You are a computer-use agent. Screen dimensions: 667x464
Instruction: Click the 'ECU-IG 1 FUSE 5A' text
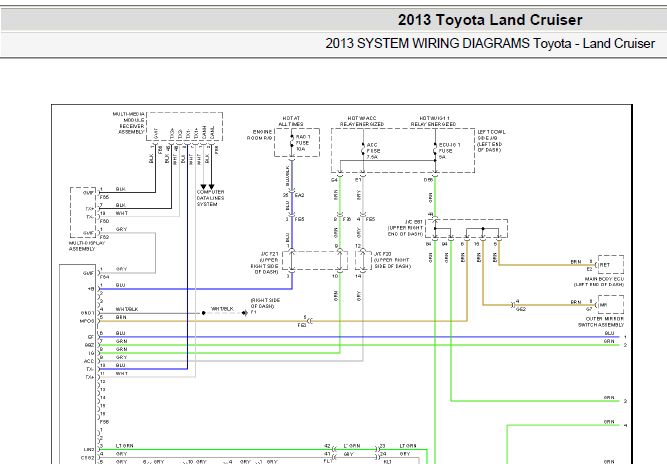pos(449,151)
